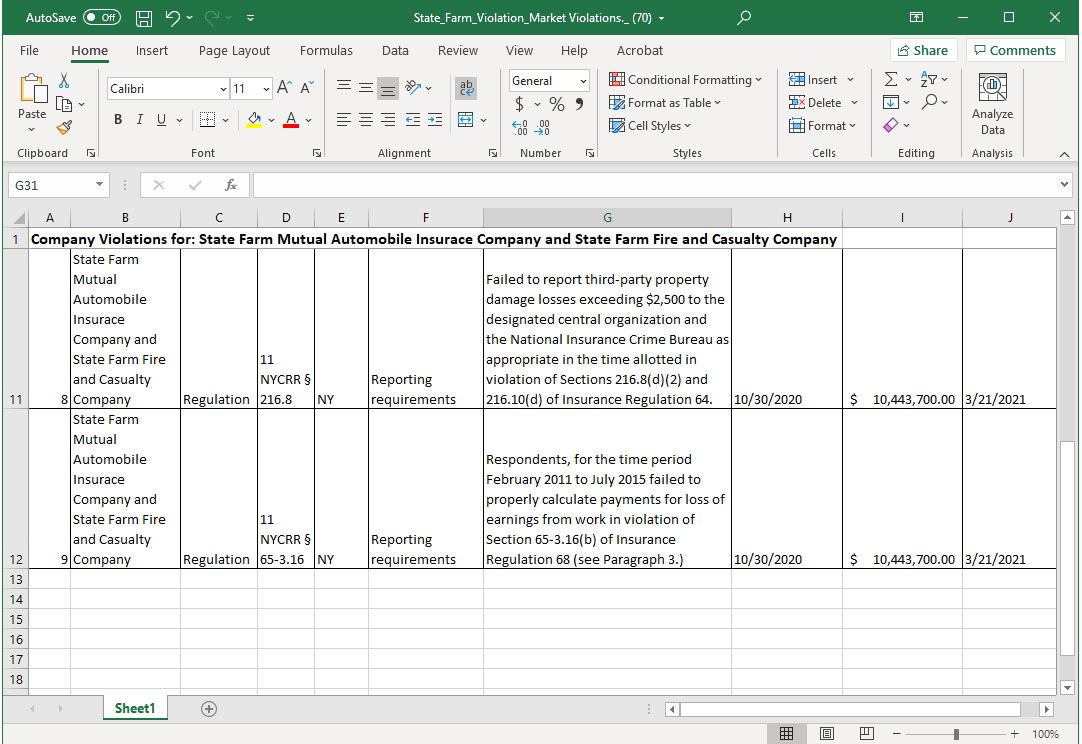Open the Font name dropdown

(x=223, y=88)
